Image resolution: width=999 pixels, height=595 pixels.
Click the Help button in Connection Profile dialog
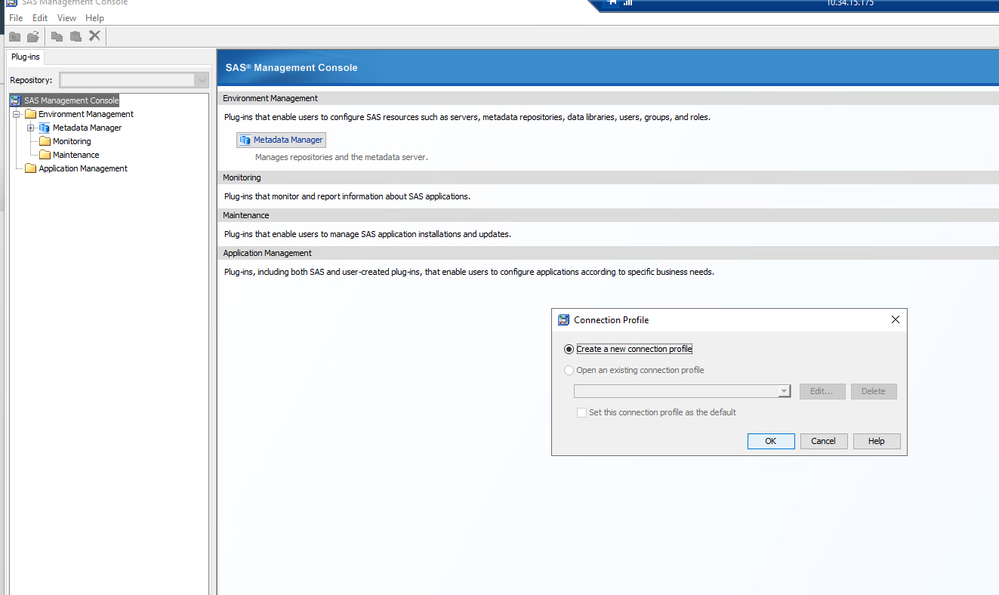[876, 441]
